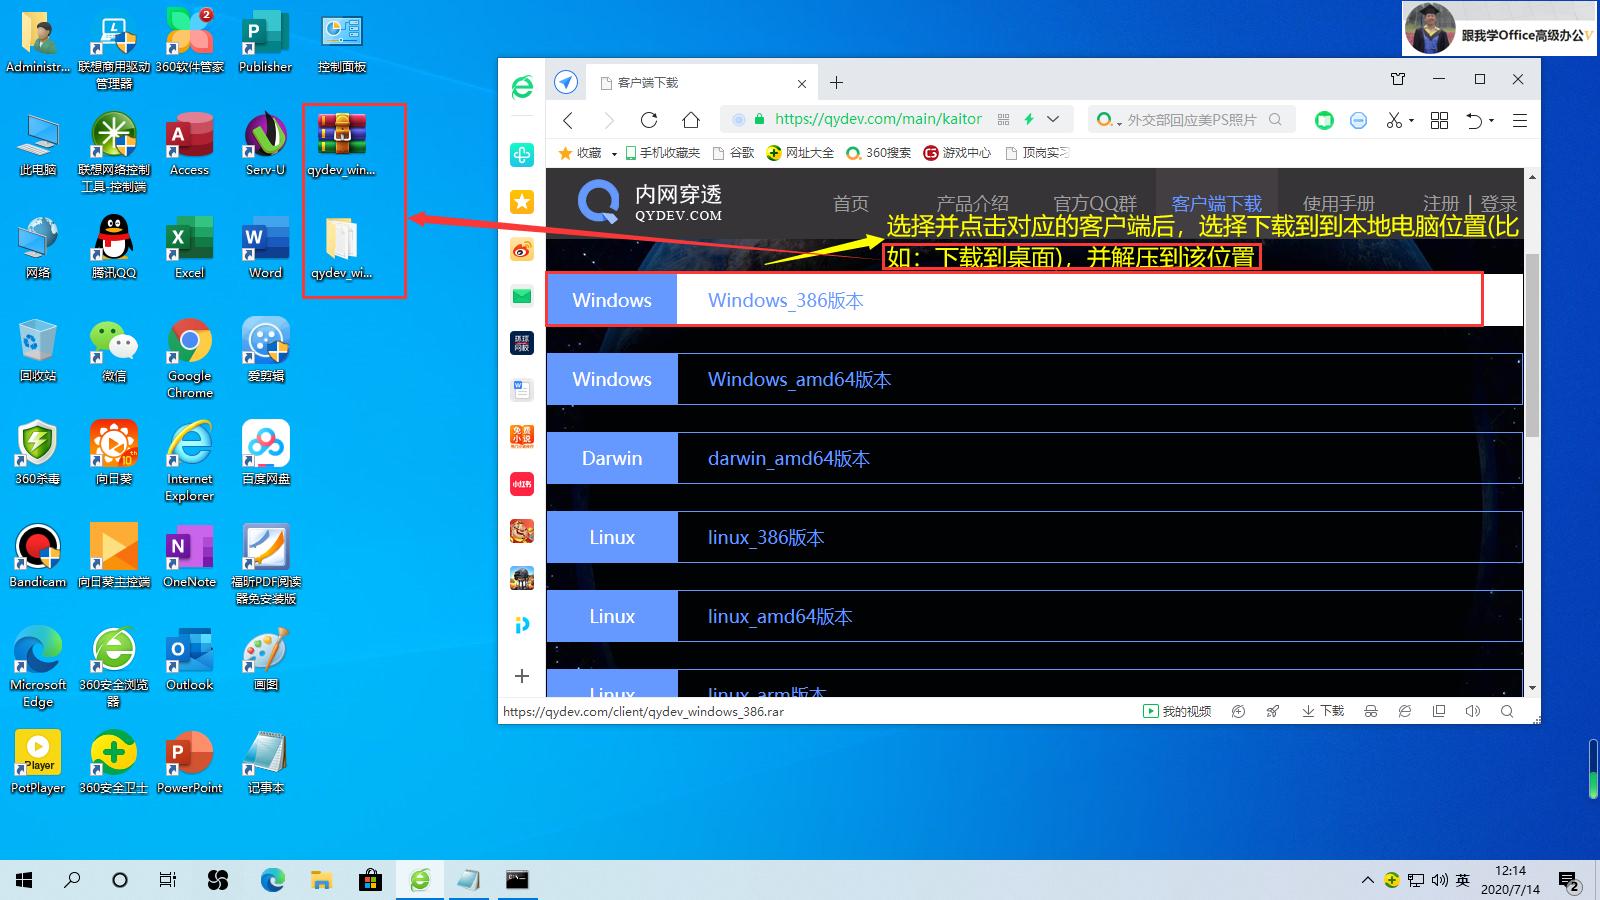Viewport: 1600px width, 900px height.
Task: Expand the 收藏 bookmarks dropdown arrow
Action: (614, 153)
